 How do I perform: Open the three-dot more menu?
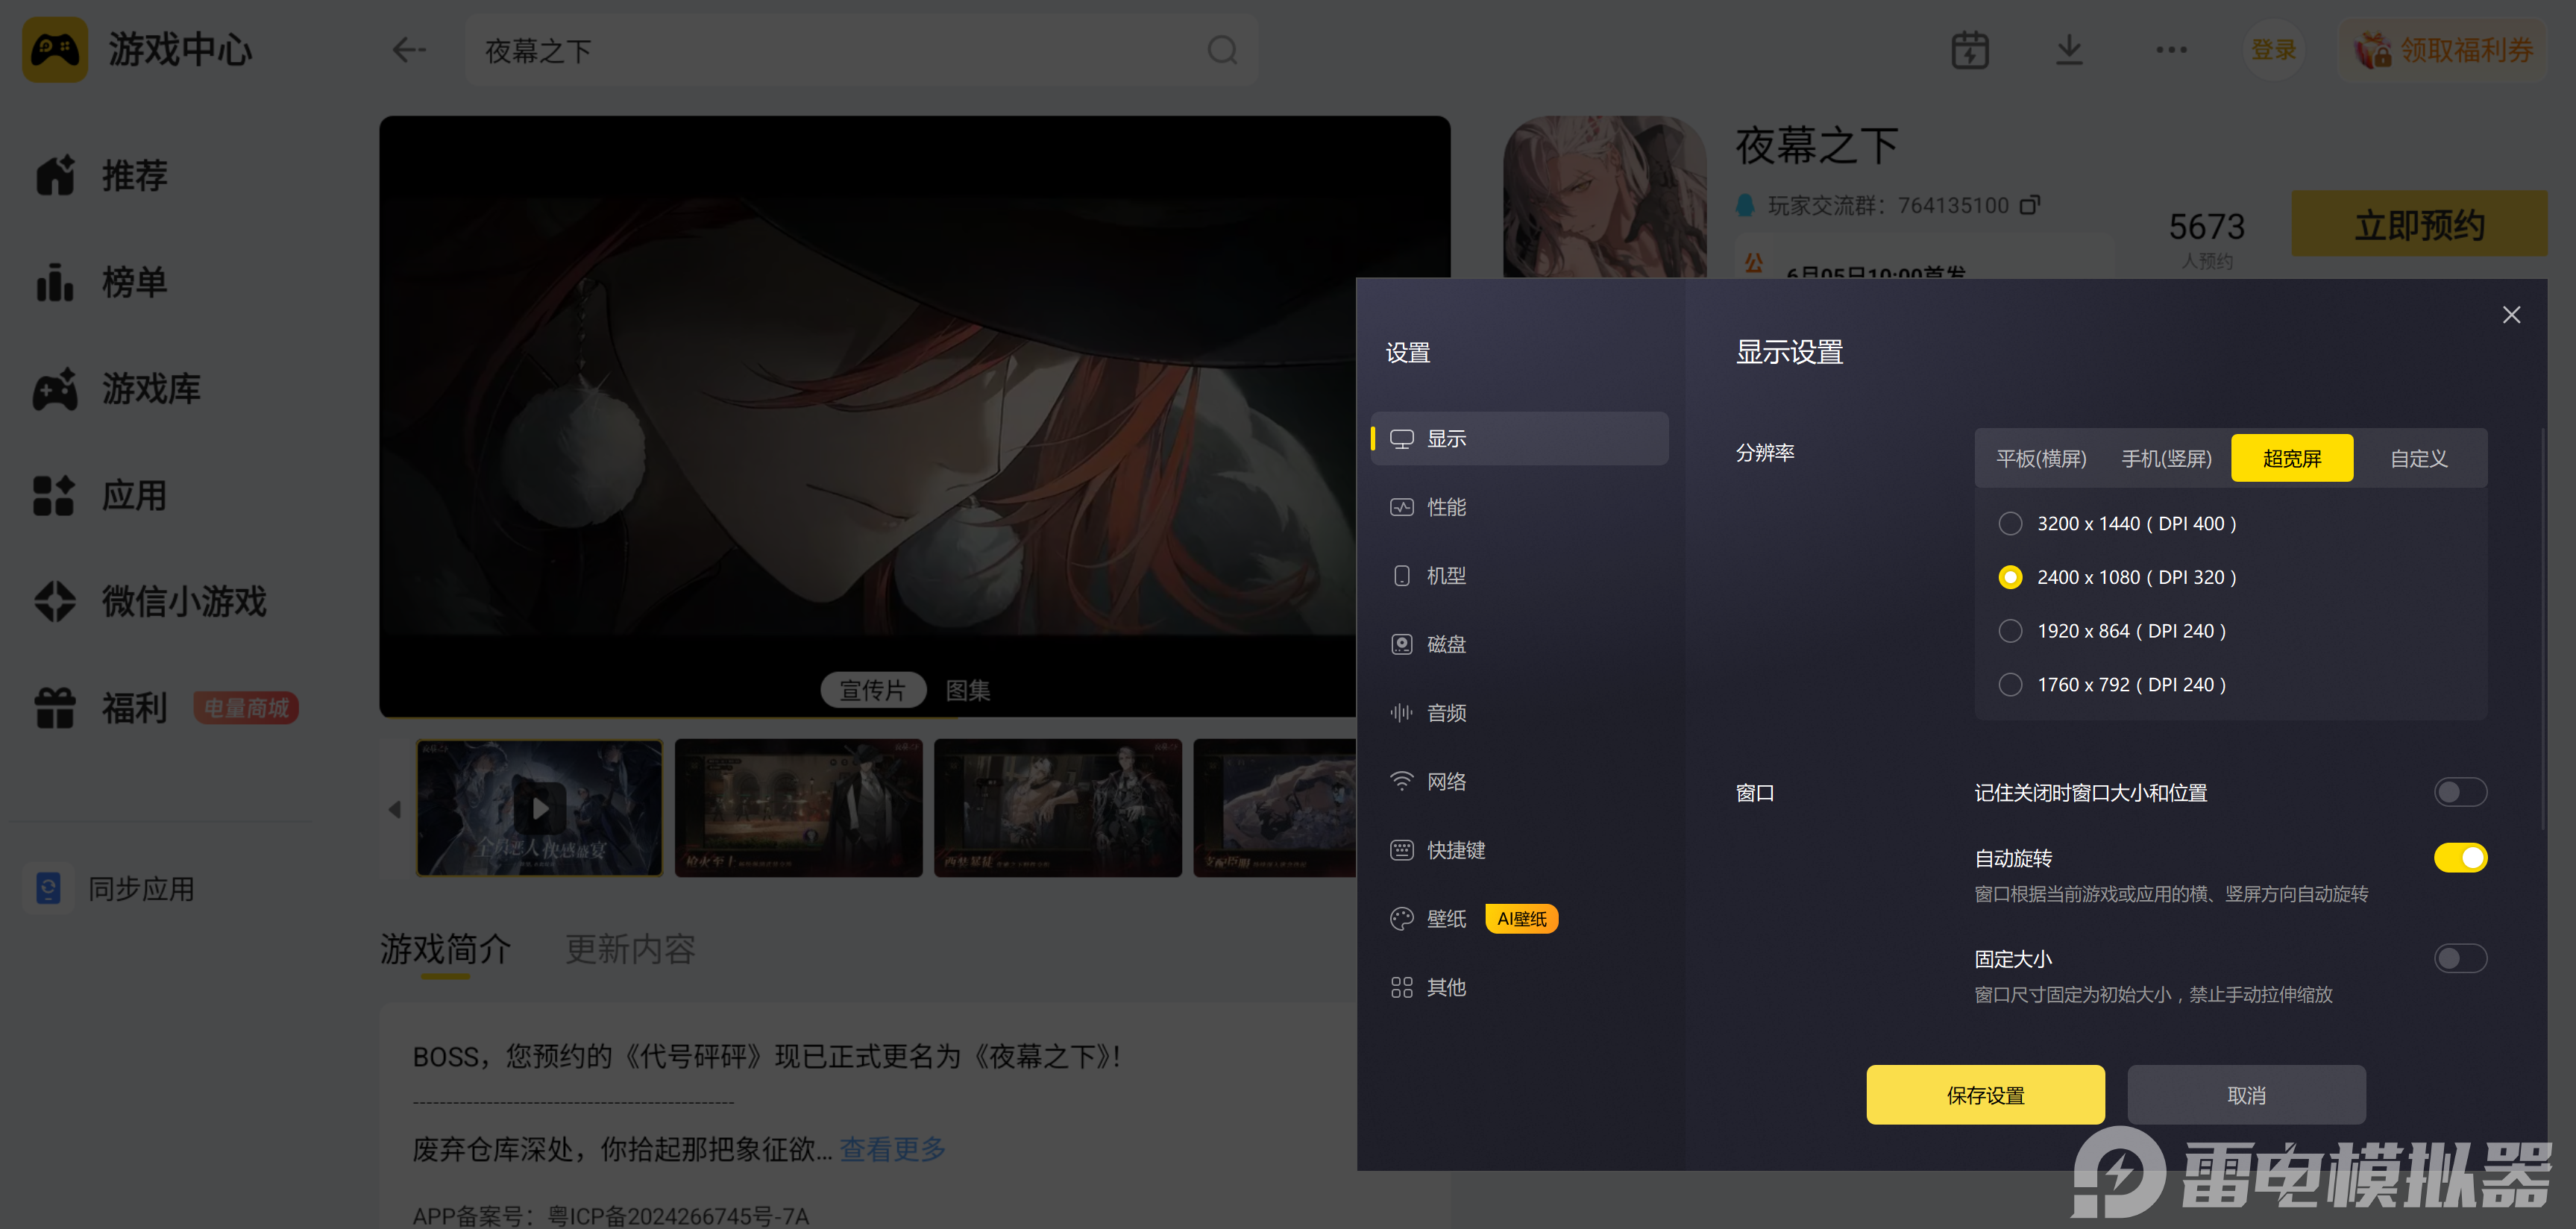(2171, 50)
